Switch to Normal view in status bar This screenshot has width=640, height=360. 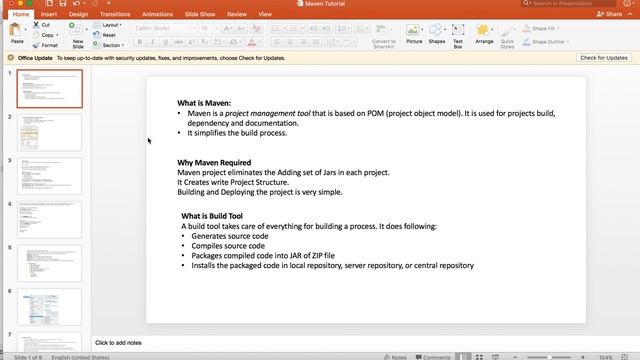(463, 357)
